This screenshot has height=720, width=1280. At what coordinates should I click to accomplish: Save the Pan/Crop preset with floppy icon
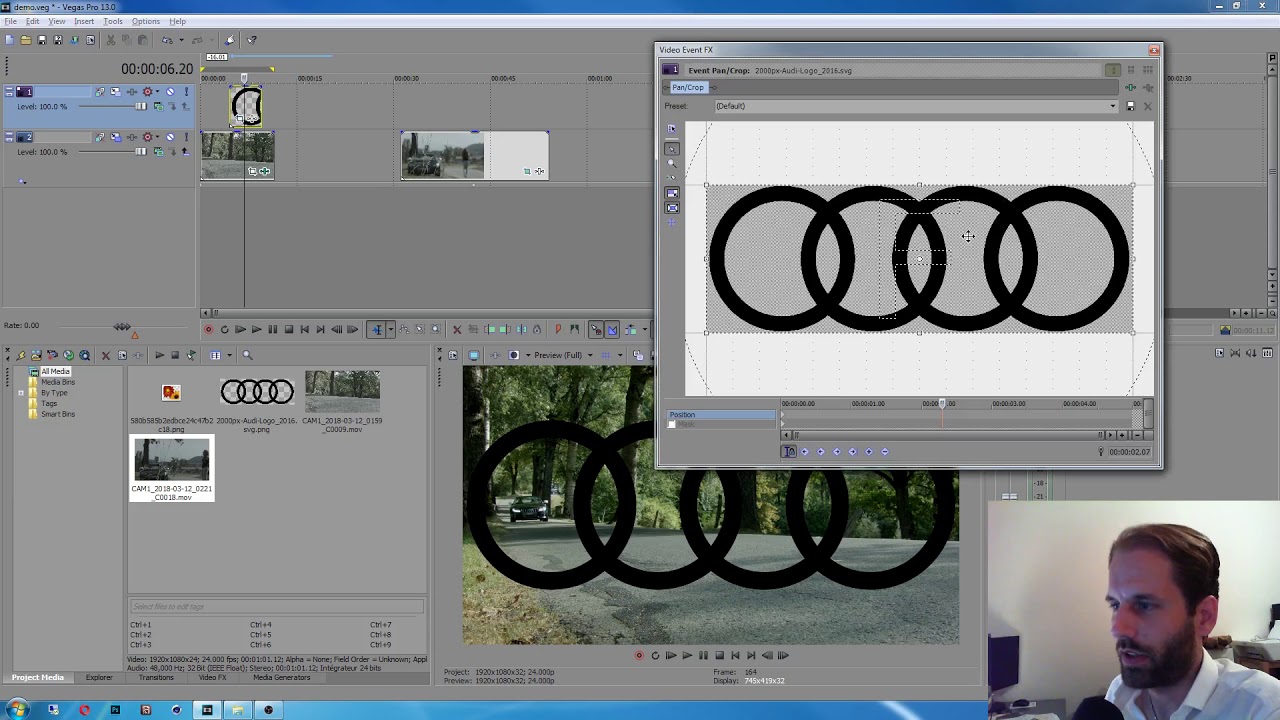(1131, 106)
